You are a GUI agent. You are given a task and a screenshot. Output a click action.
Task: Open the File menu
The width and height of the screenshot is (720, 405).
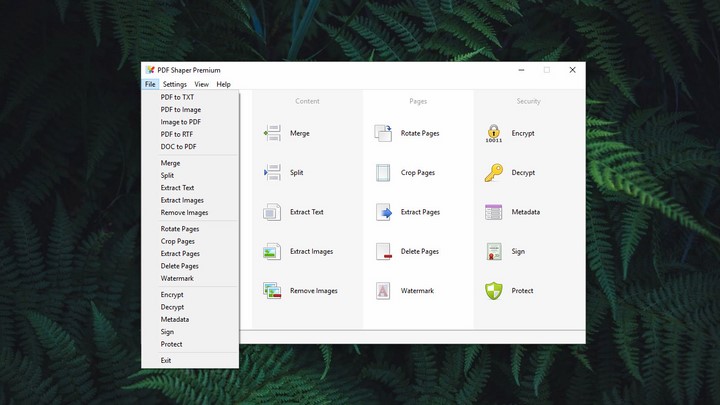150,84
